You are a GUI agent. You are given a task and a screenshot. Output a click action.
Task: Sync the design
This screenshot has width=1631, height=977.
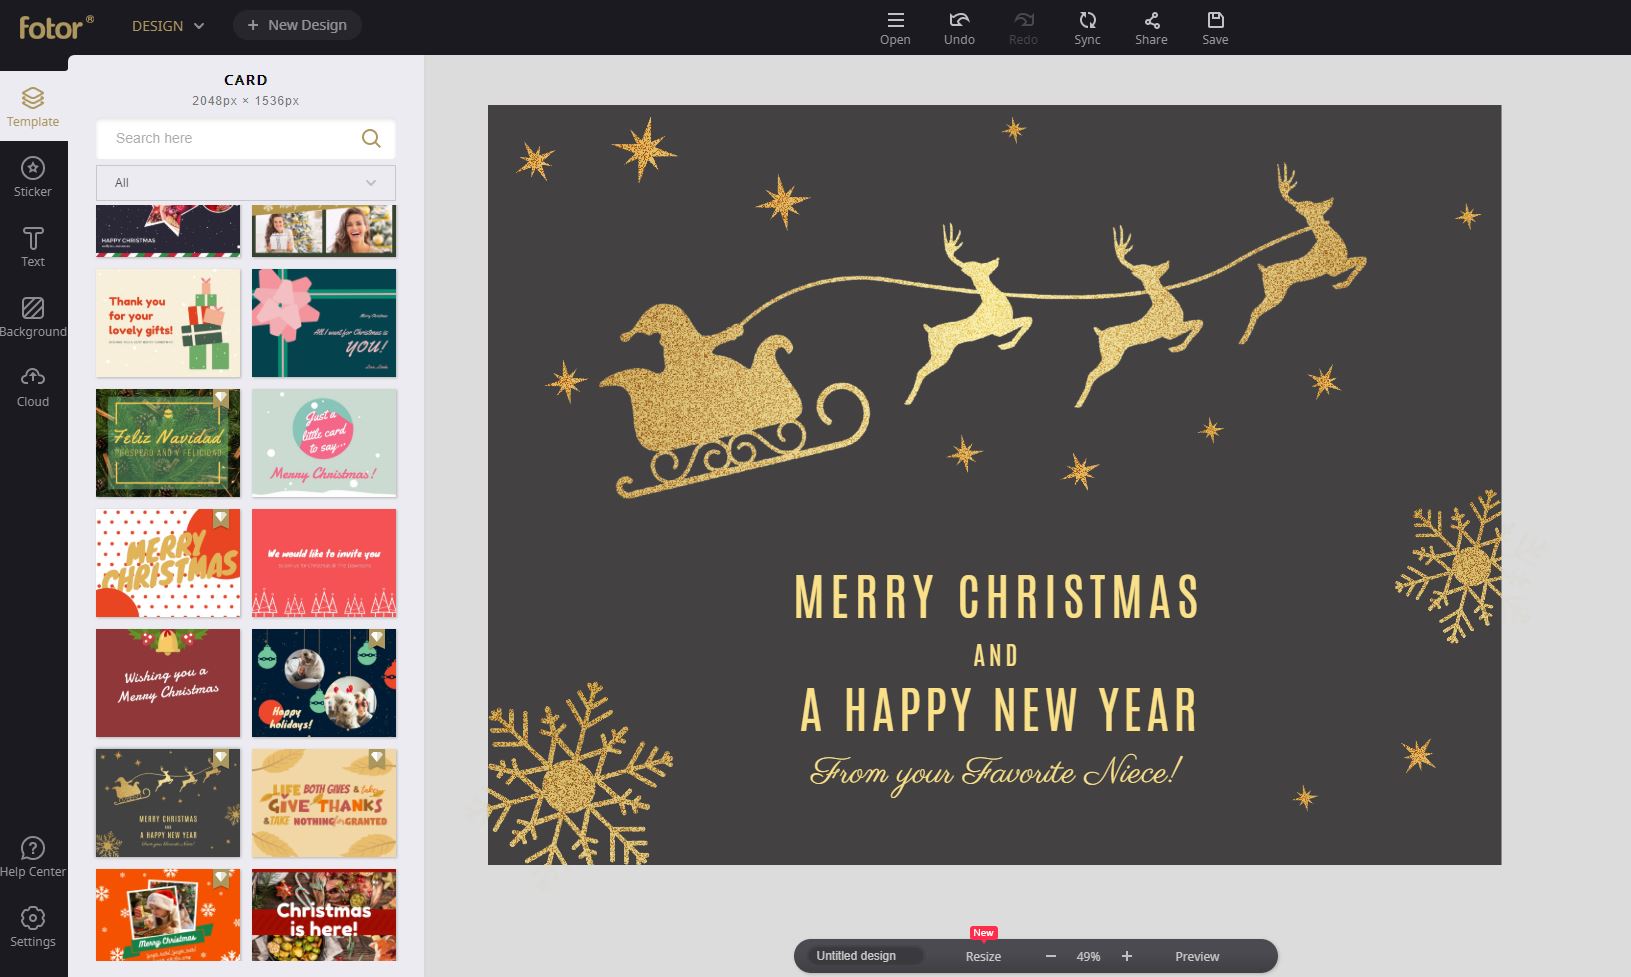point(1087,28)
